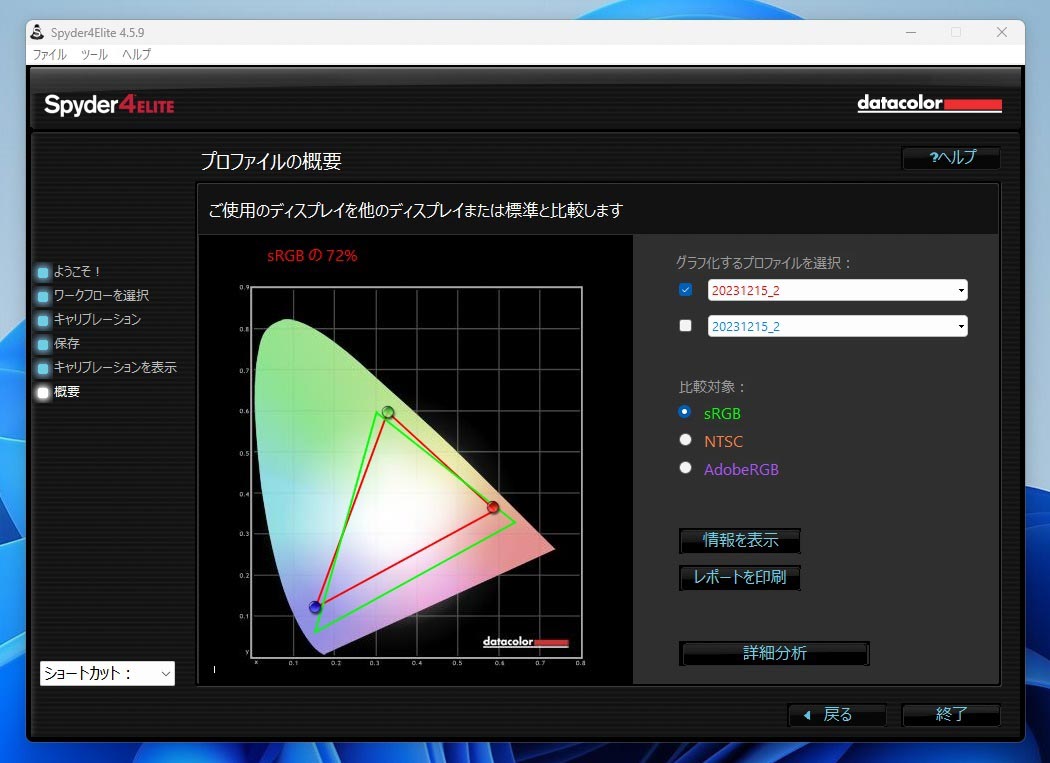Screen dimensions: 1050x763
Task: Go to the ようこそ! workflow step
Action: pos(77,271)
